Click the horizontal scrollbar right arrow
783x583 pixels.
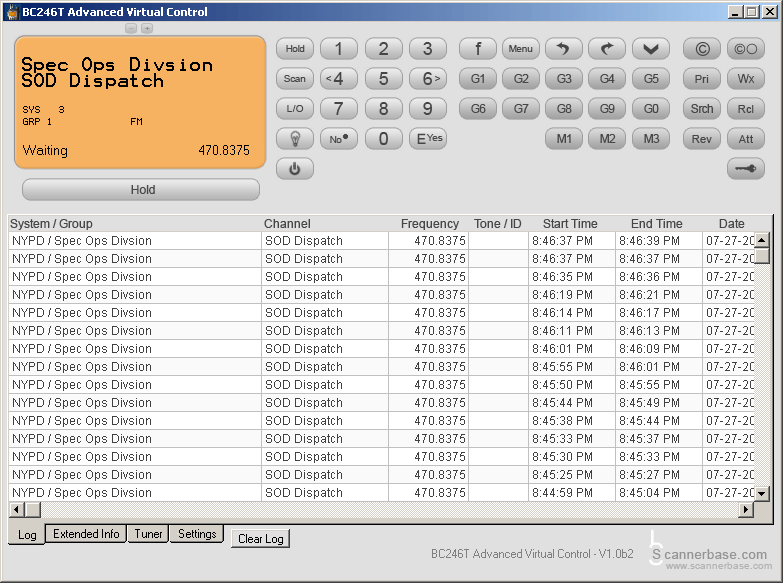745,510
